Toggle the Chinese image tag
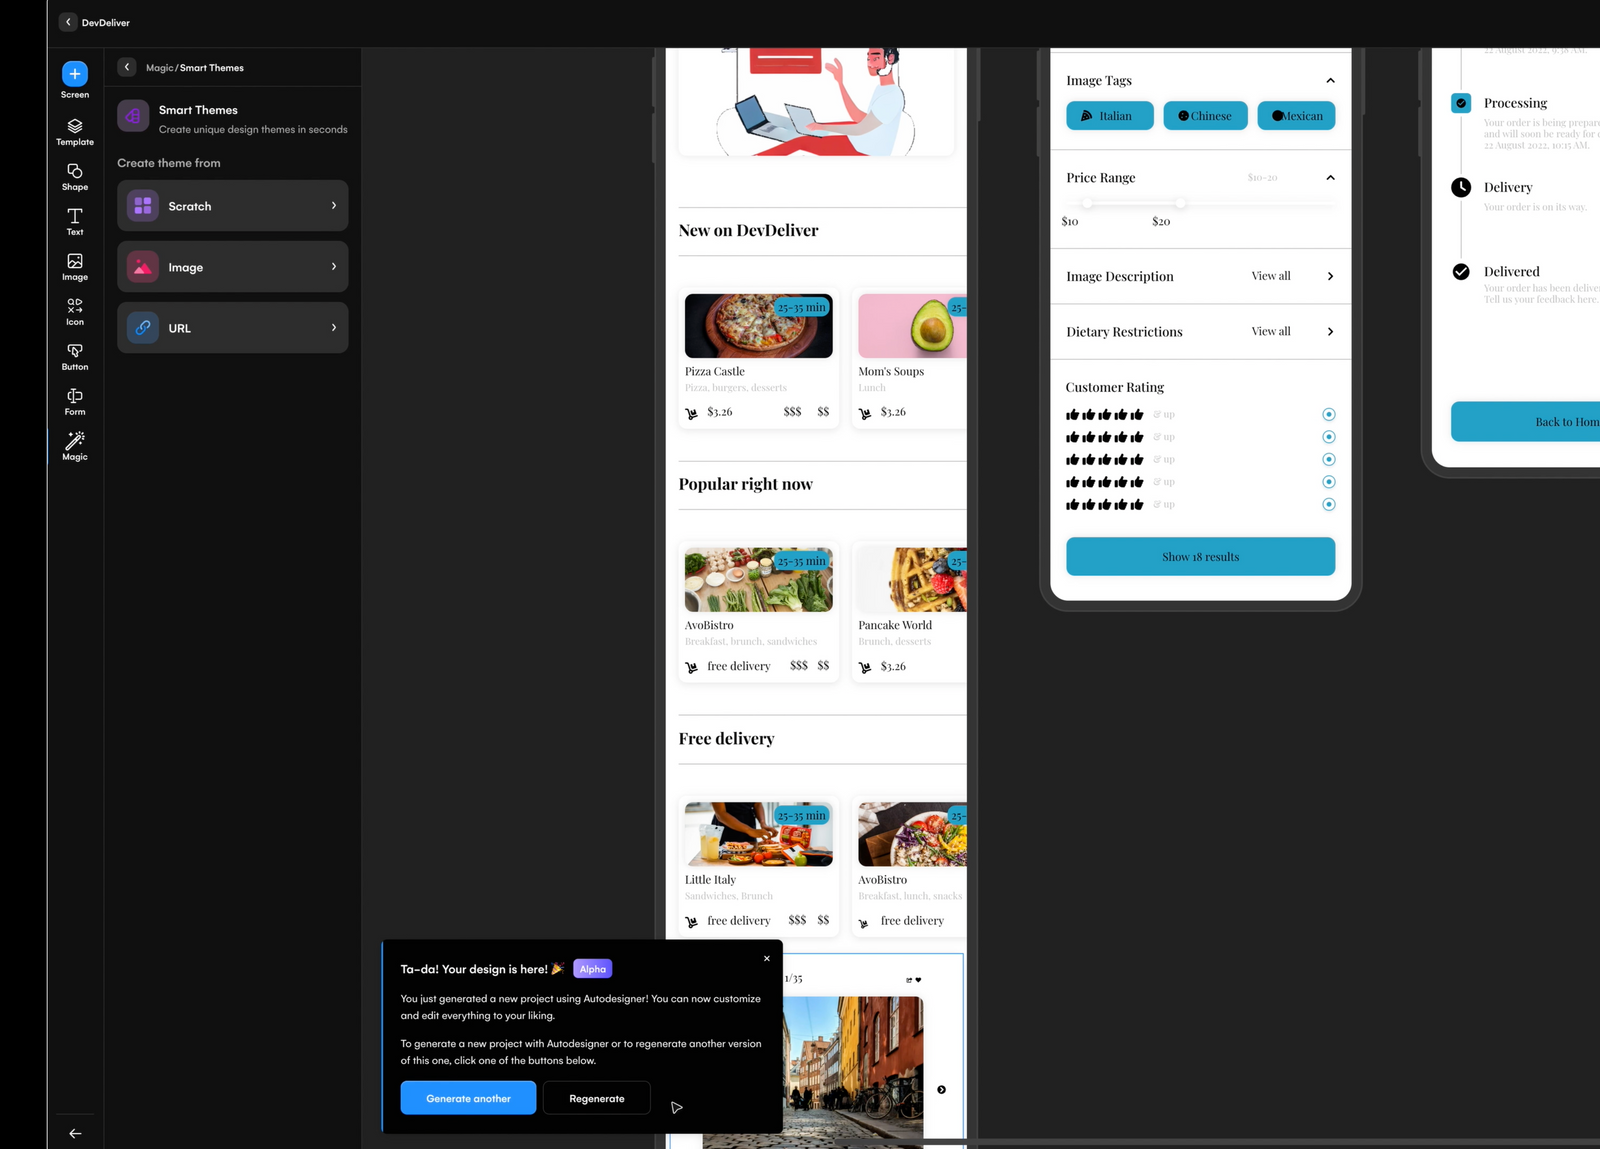Image resolution: width=1600 pixels, height=1149 pixels. (1205, 115)
